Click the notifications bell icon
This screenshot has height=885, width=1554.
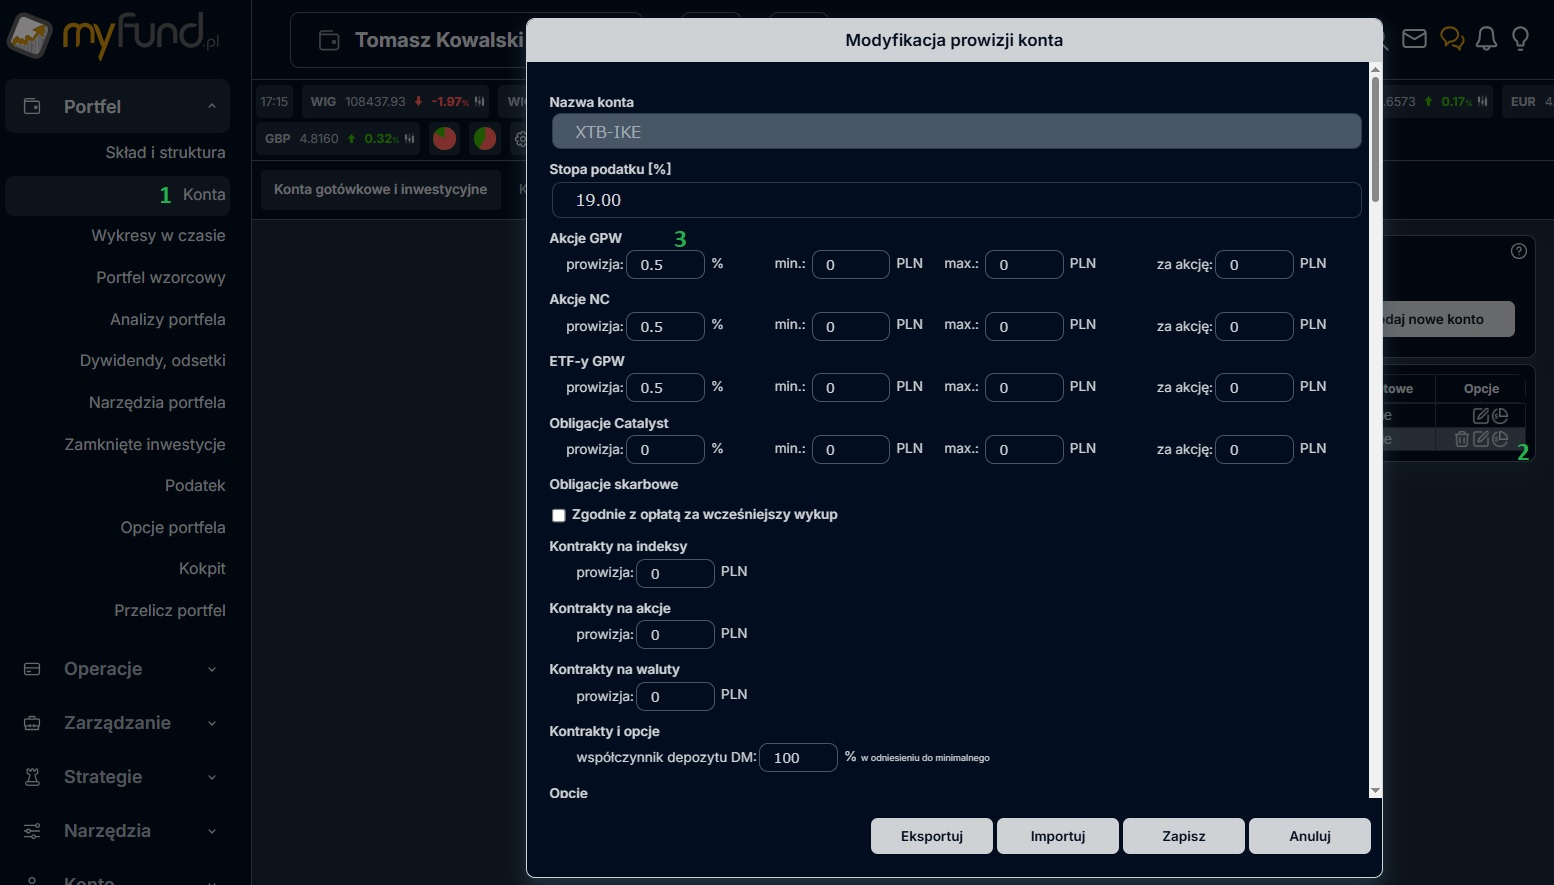[1486, 39]
